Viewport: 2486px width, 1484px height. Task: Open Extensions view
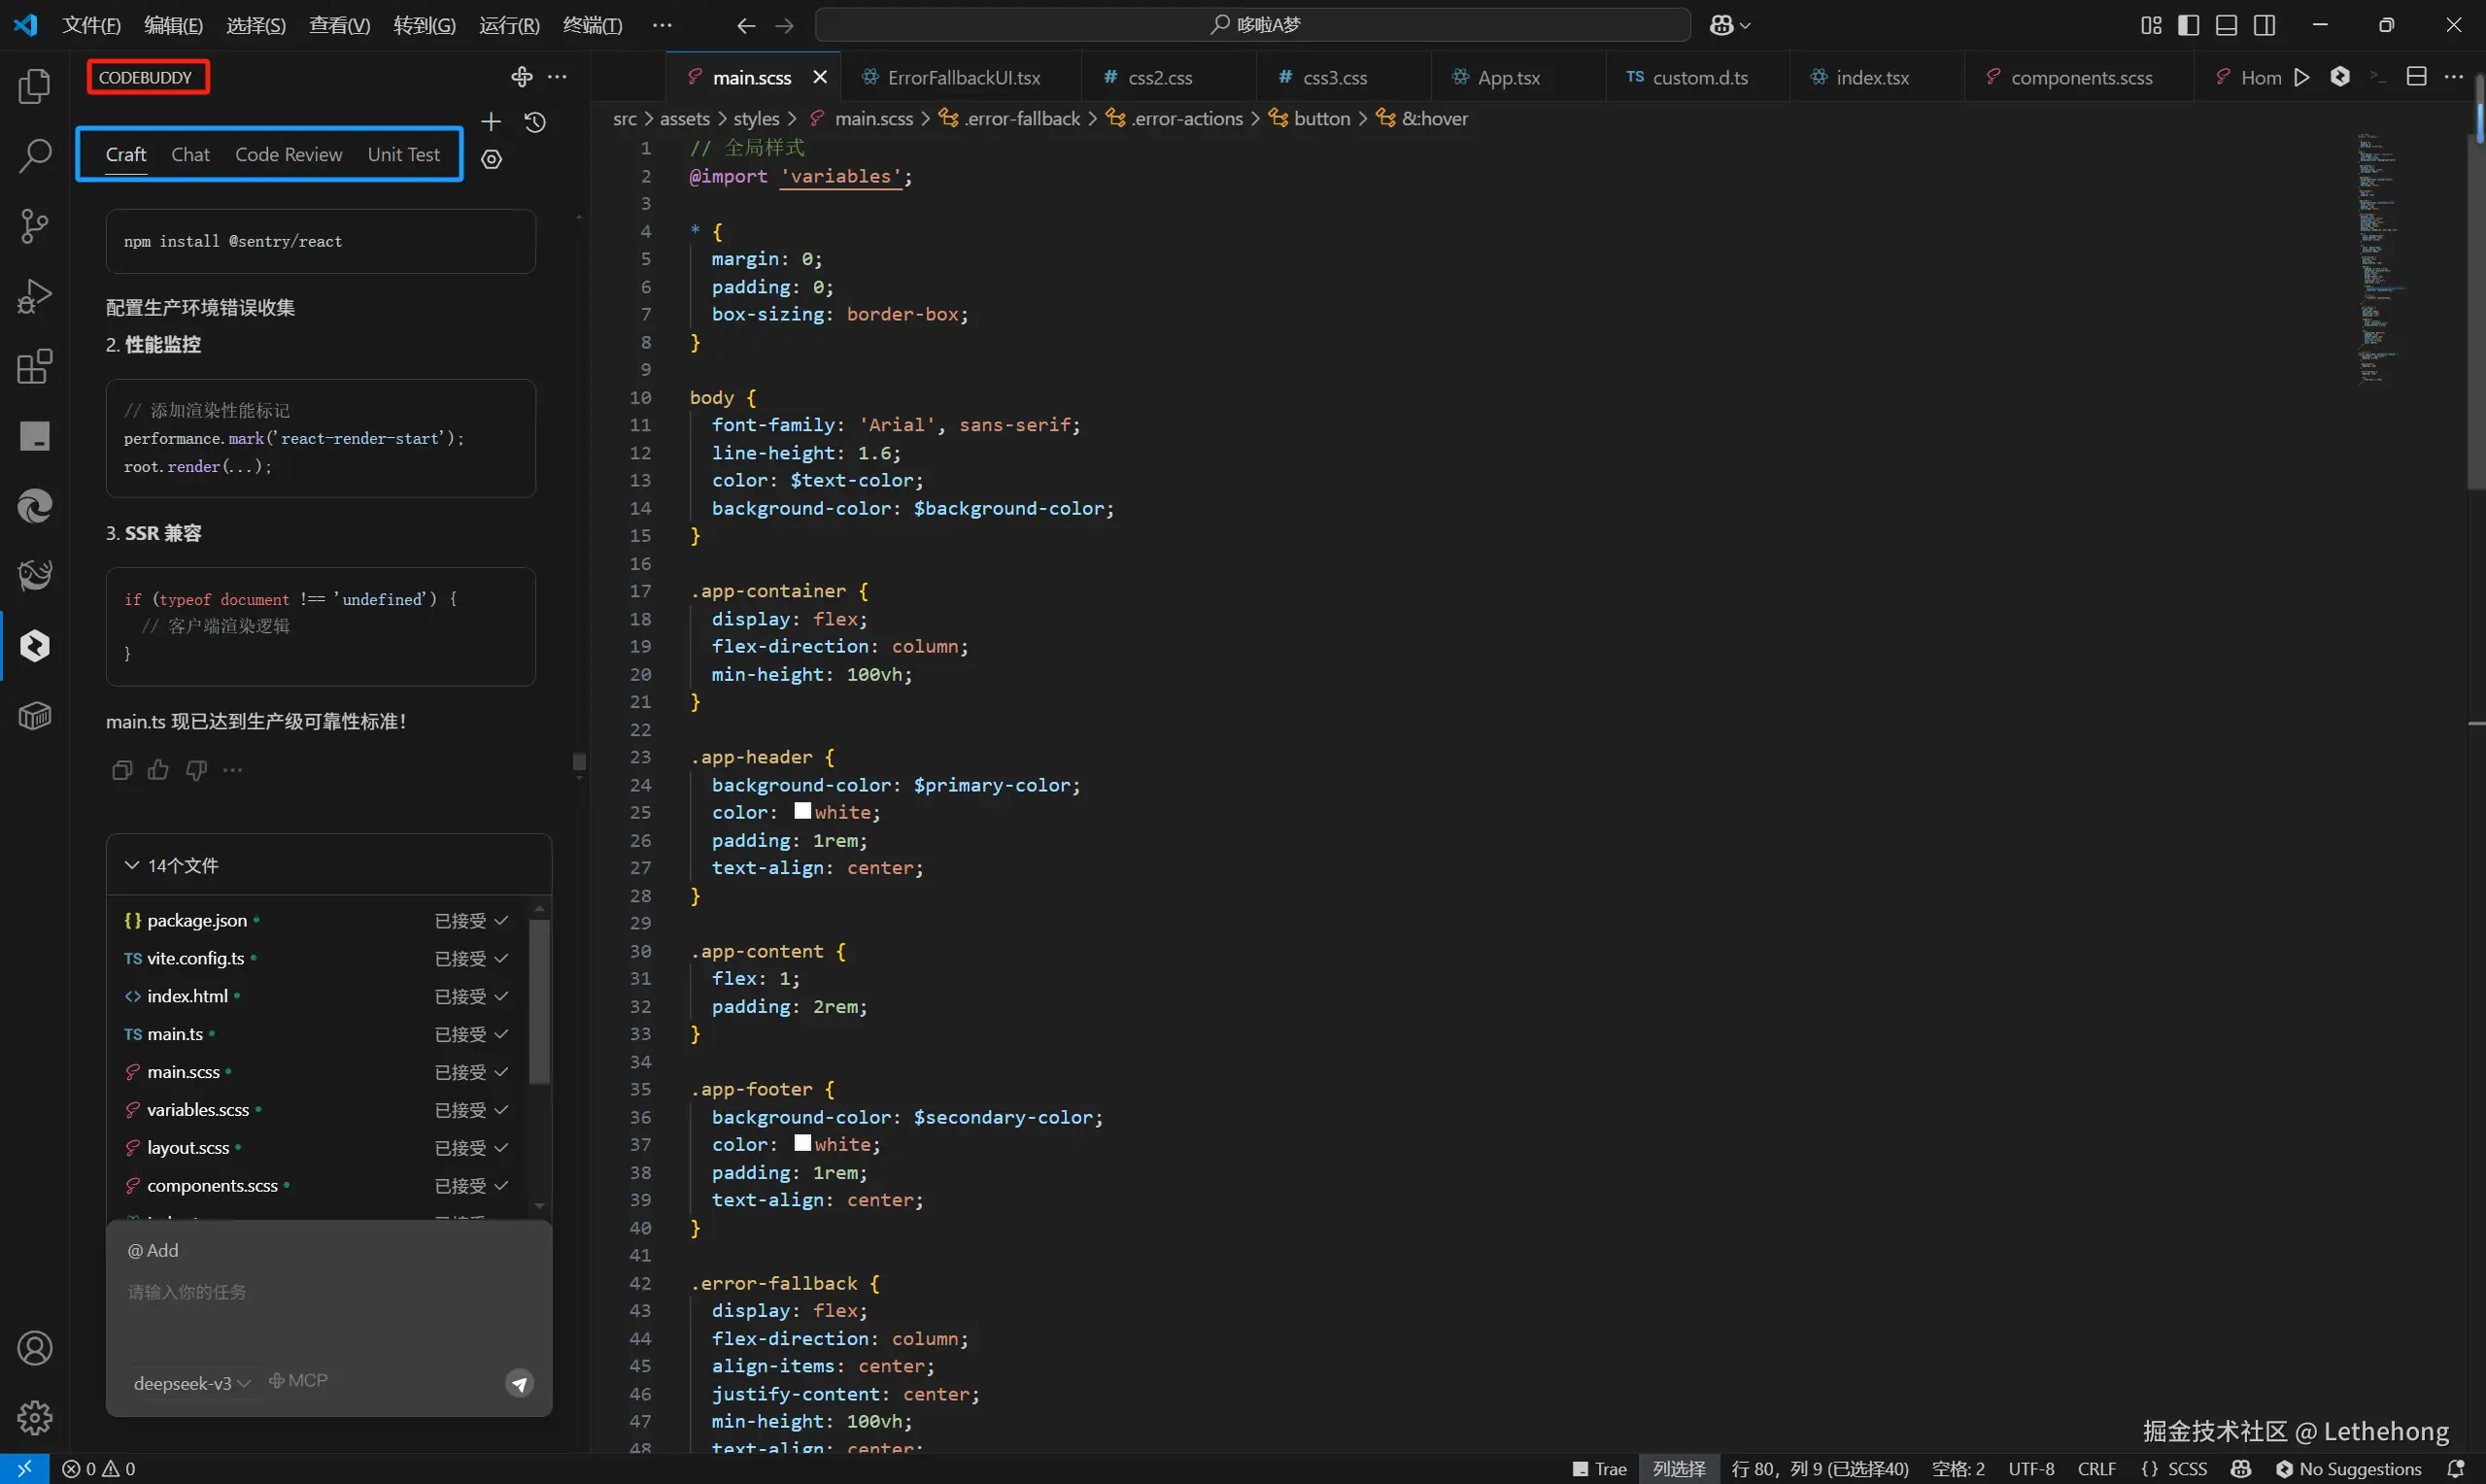tap(35, 366)
